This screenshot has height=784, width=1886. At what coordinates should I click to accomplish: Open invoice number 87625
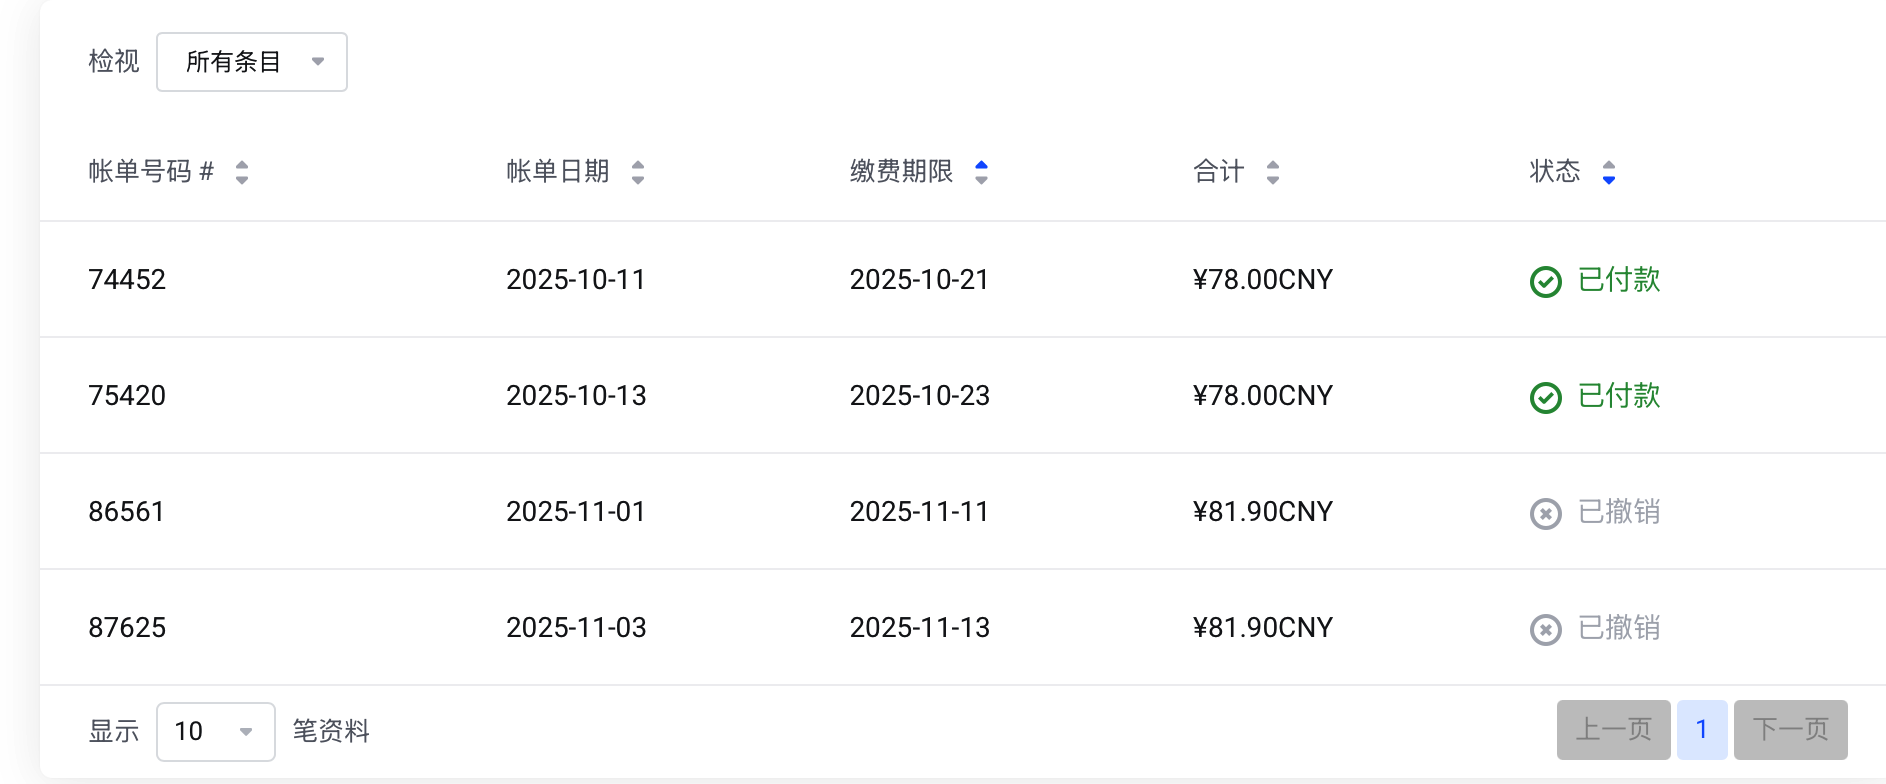pos(127,628)
